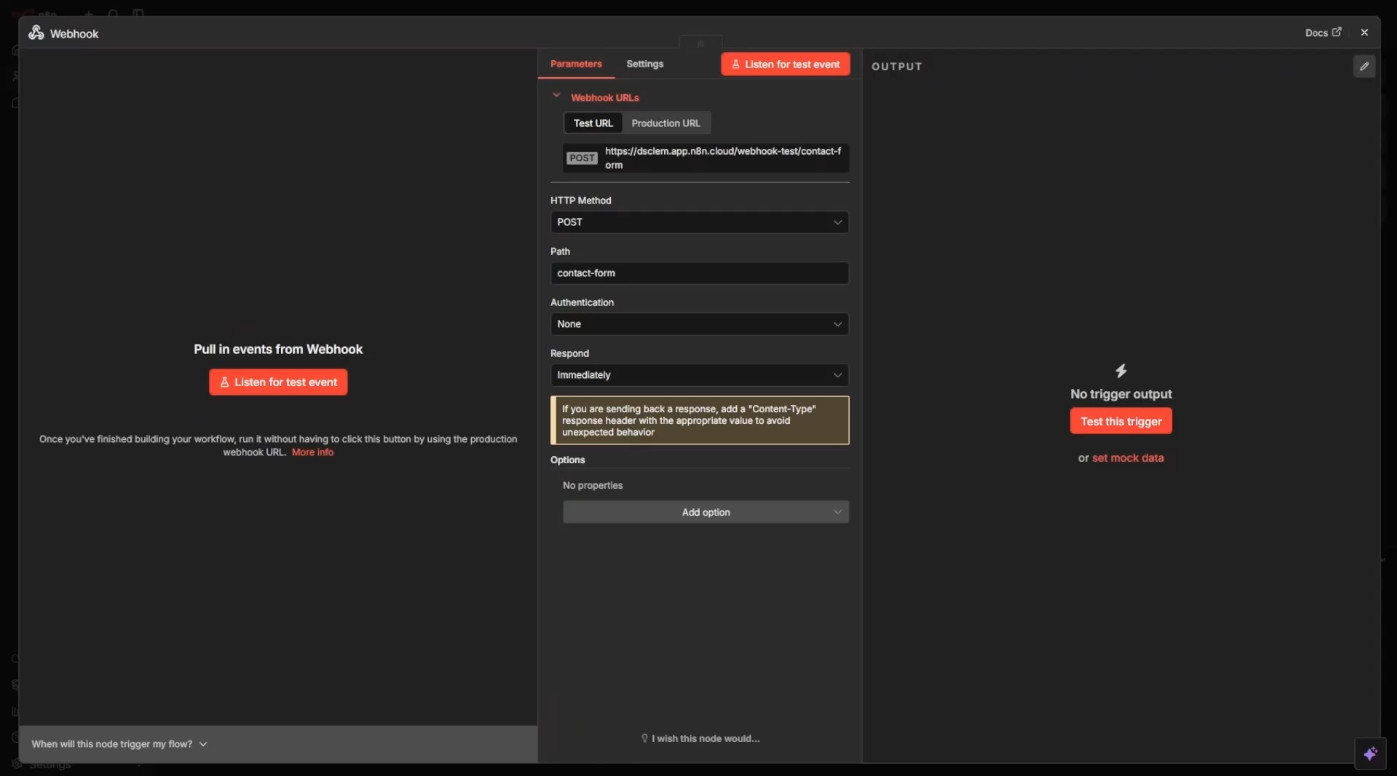Viewport: 1397px width, 776px height.
Task: Click the POST method badge beside URL
Action: coord(582,158)
